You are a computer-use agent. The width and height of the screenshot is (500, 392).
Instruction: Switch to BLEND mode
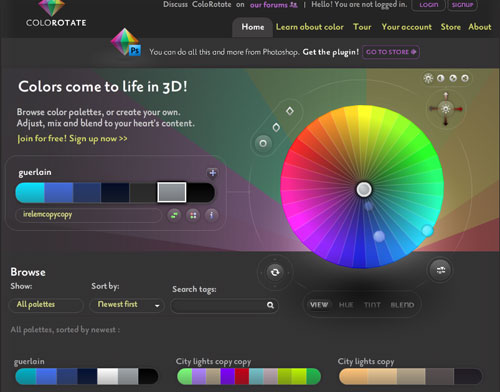click(x=402, y=305)
